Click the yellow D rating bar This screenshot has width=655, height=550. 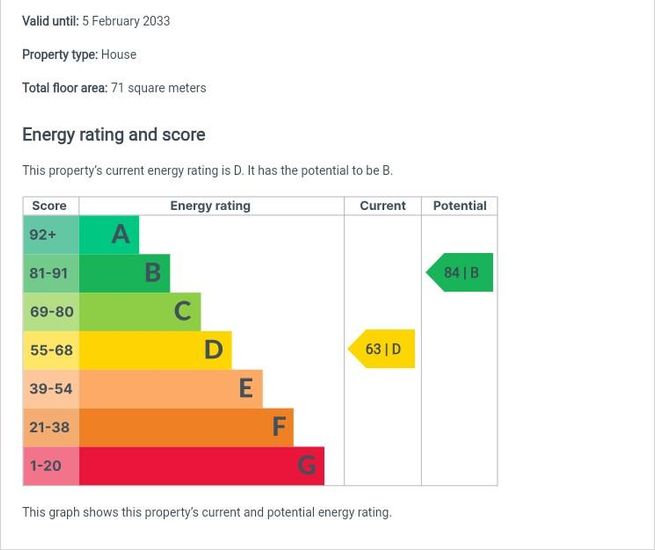coord(155,350)
